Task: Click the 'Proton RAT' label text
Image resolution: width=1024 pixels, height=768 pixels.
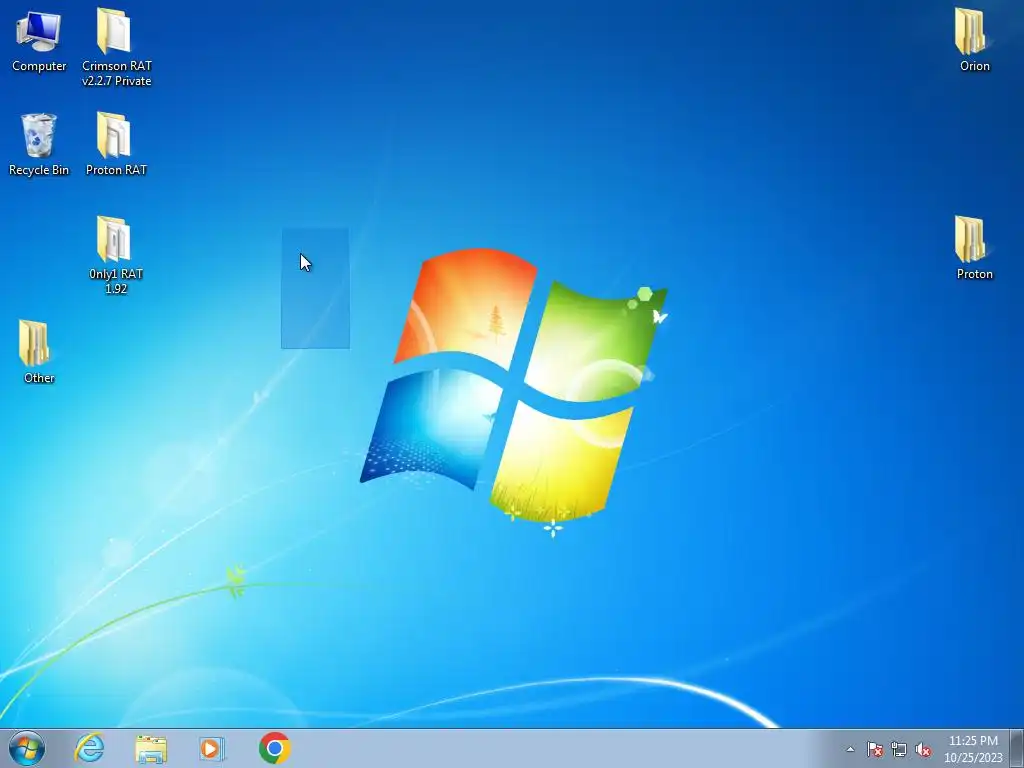Action: pos(116,170)
